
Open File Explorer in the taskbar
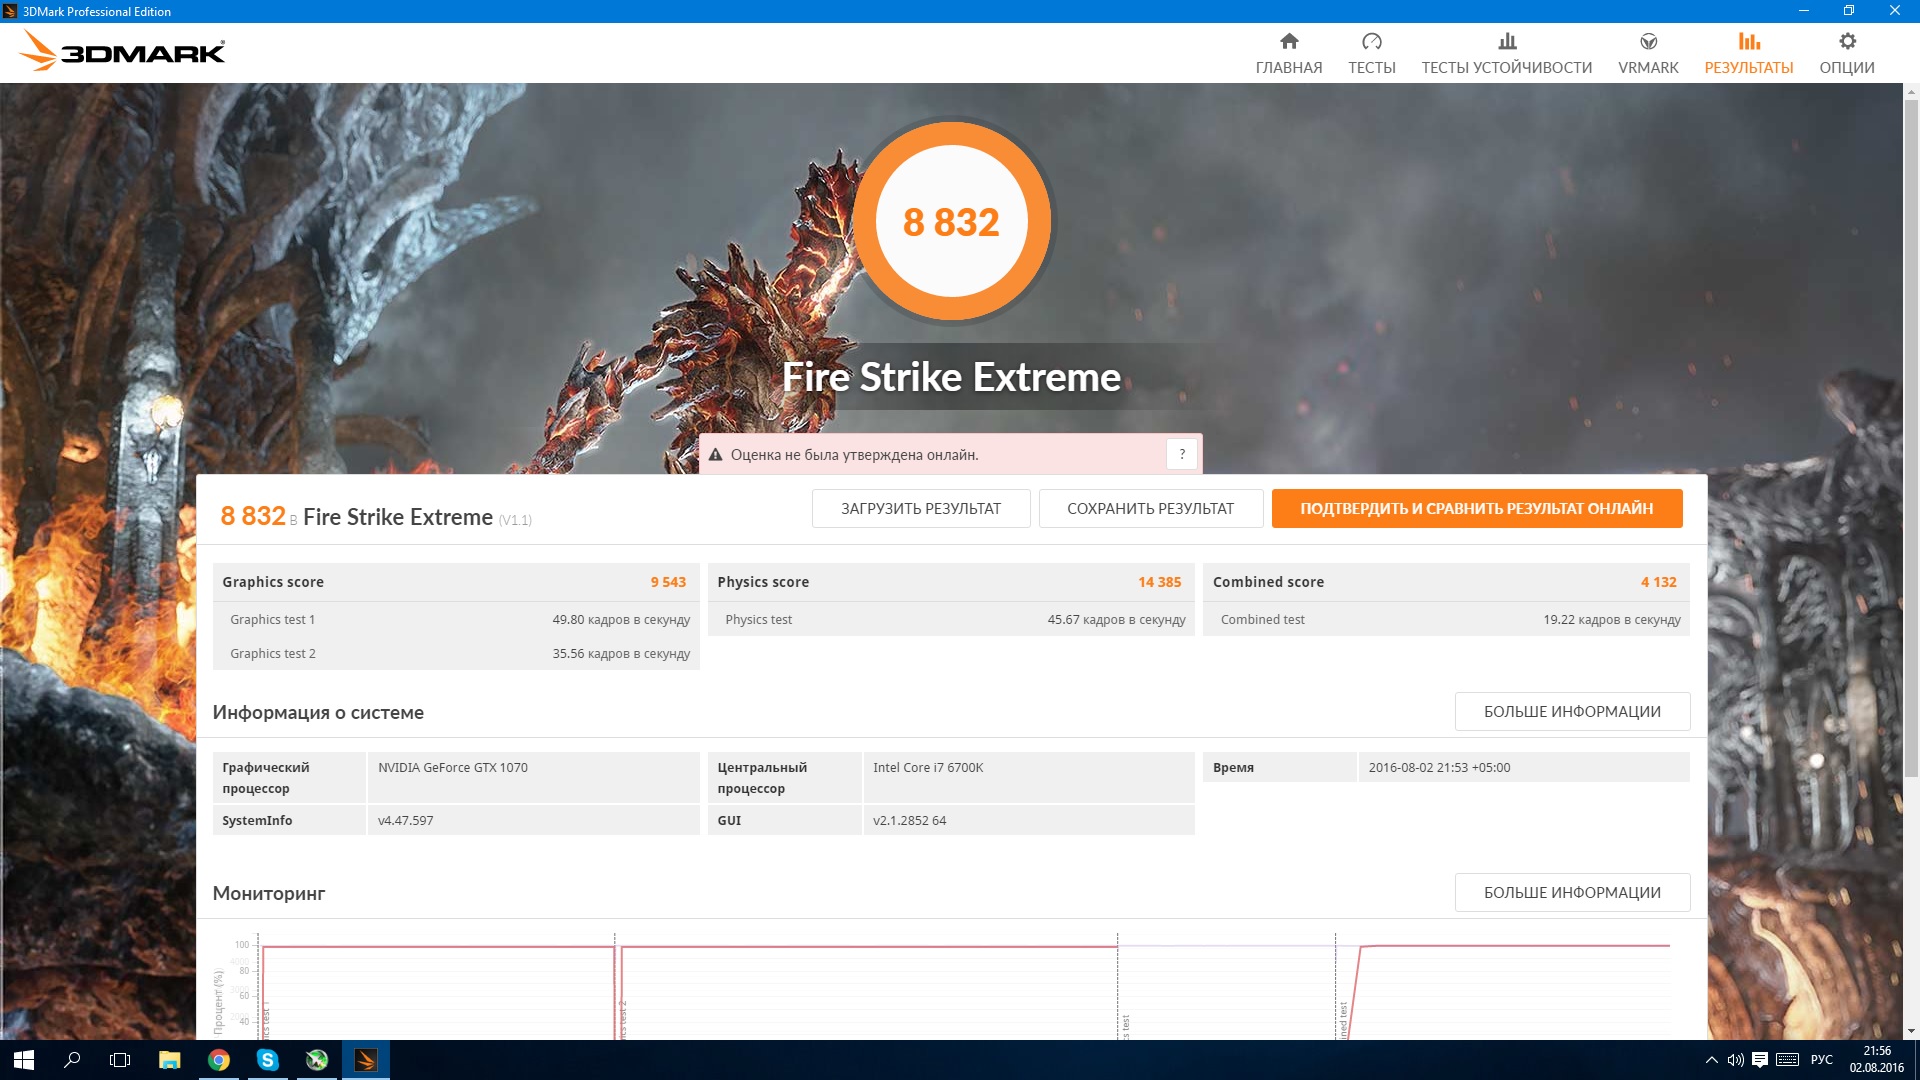[x=169, y=1060]
